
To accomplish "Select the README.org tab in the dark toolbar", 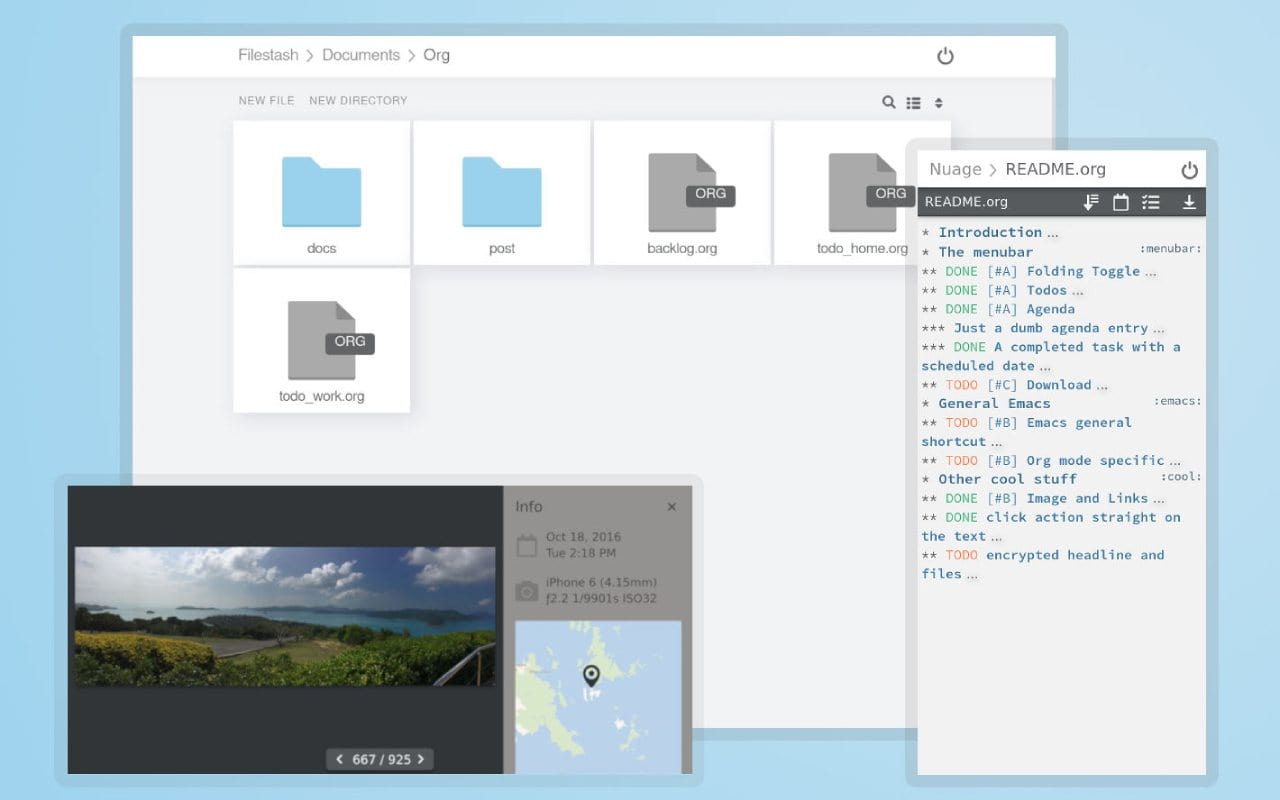I will click(x=966, y=201).
